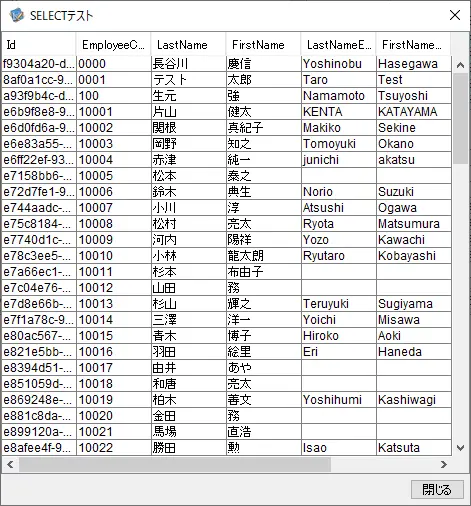Sort by the Id column header
The image size is (471, 506).
39,44
